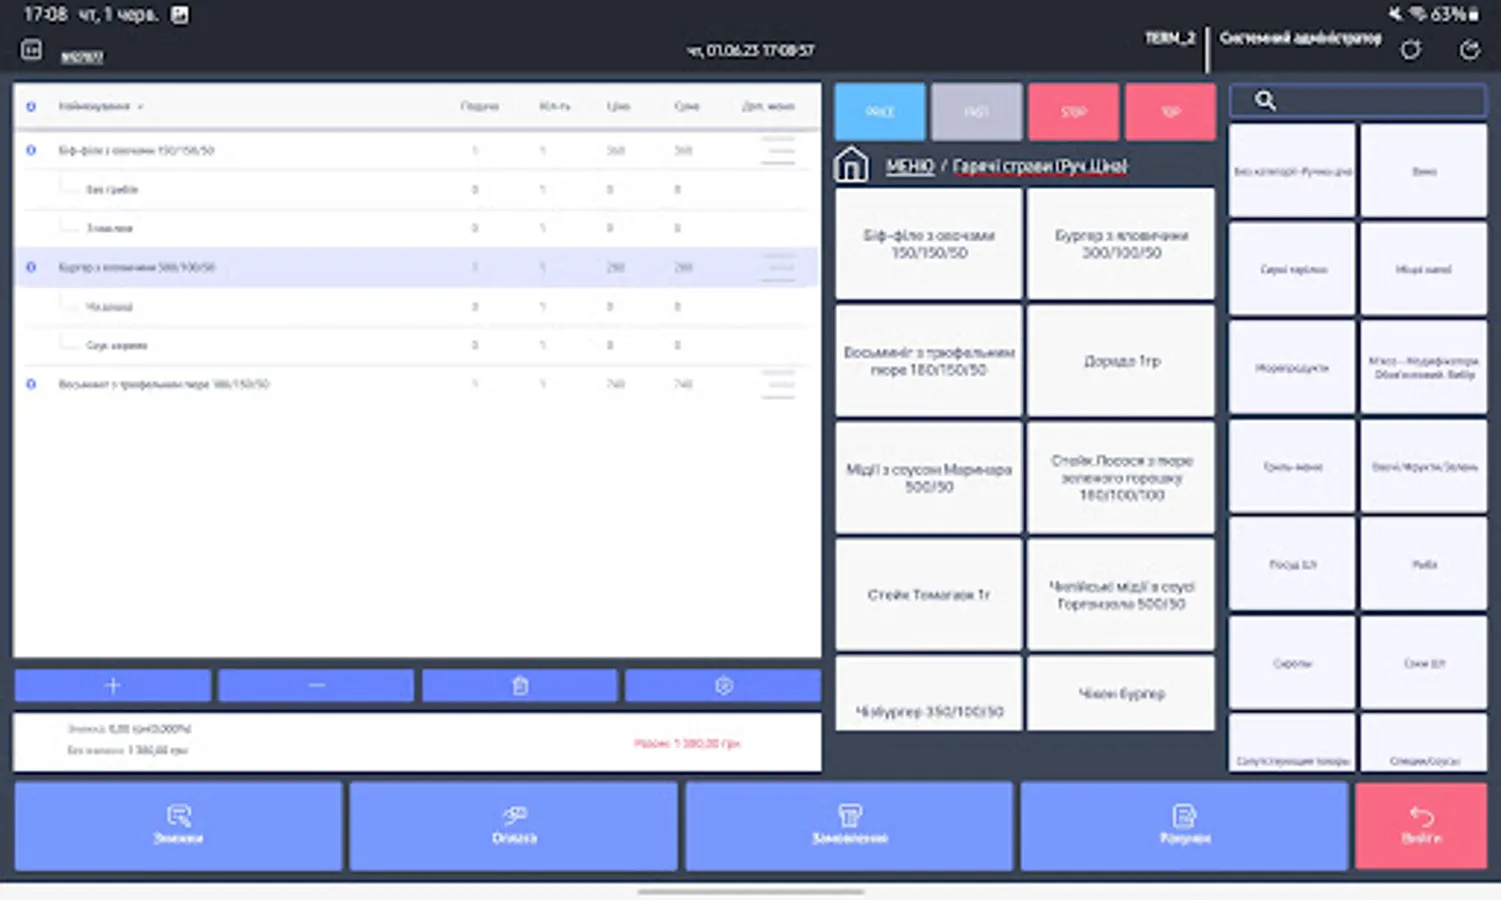Open the Риба category tile
This screenshot has width=1501, height=900.
1424,564
